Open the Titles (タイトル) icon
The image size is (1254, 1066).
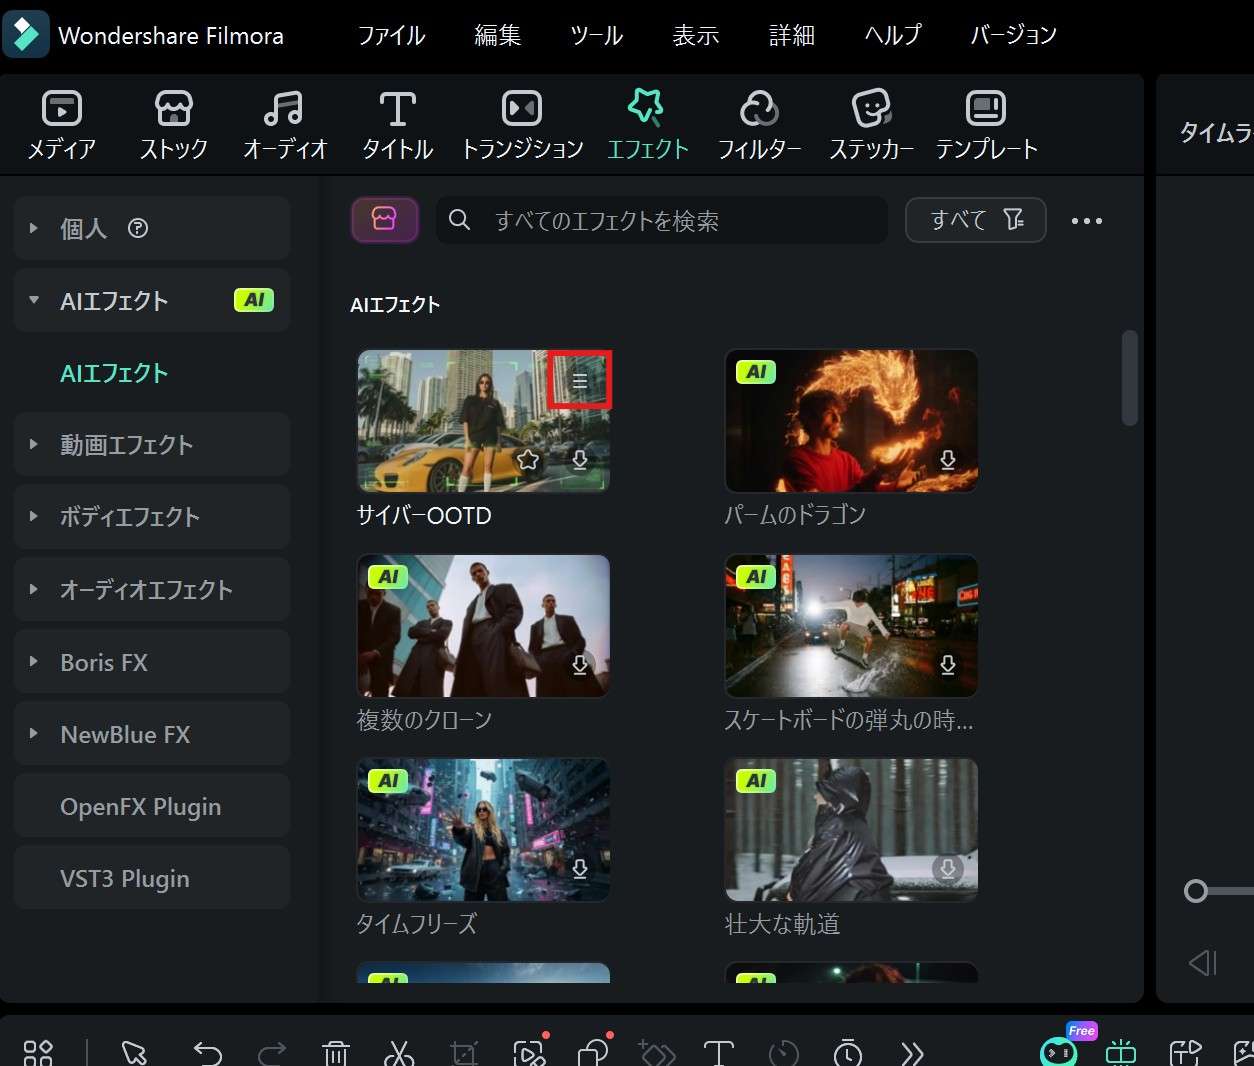point(397,108)
